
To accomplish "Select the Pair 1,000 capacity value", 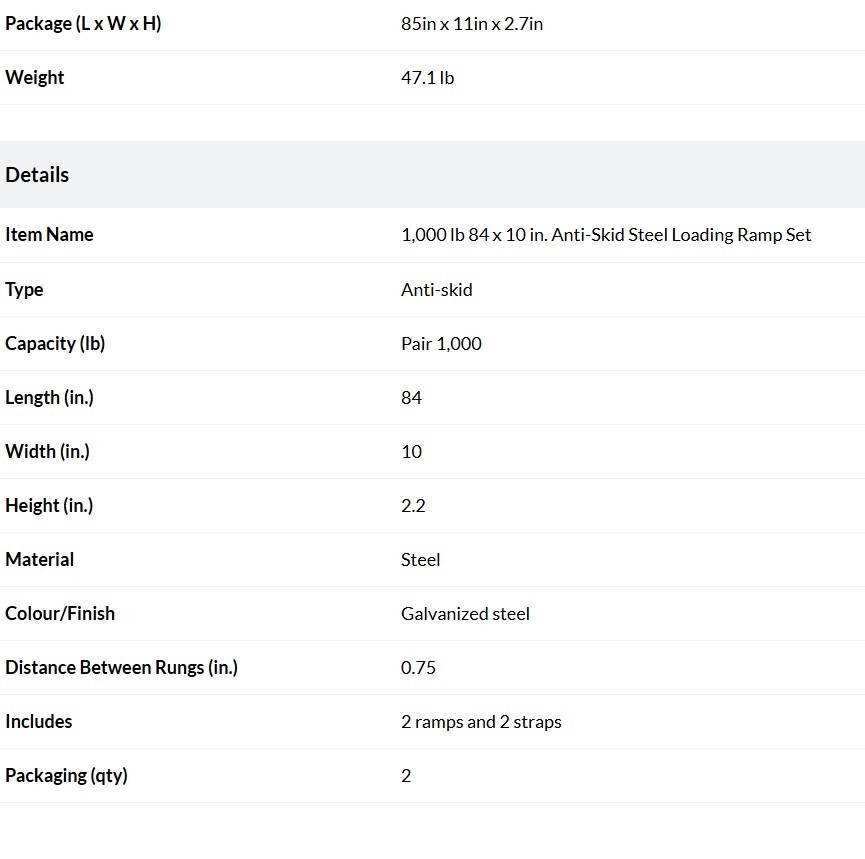I will pos(441,344).
